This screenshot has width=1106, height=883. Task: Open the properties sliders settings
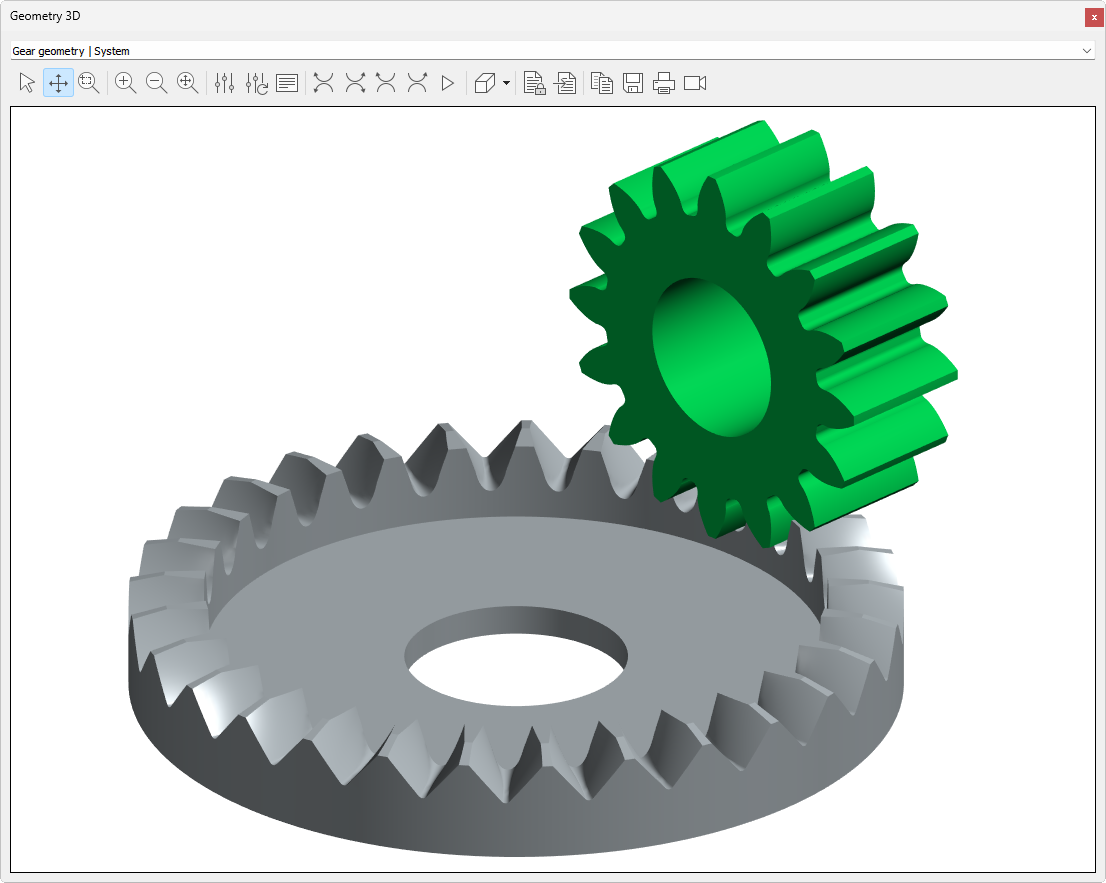[x=225, y=83]
